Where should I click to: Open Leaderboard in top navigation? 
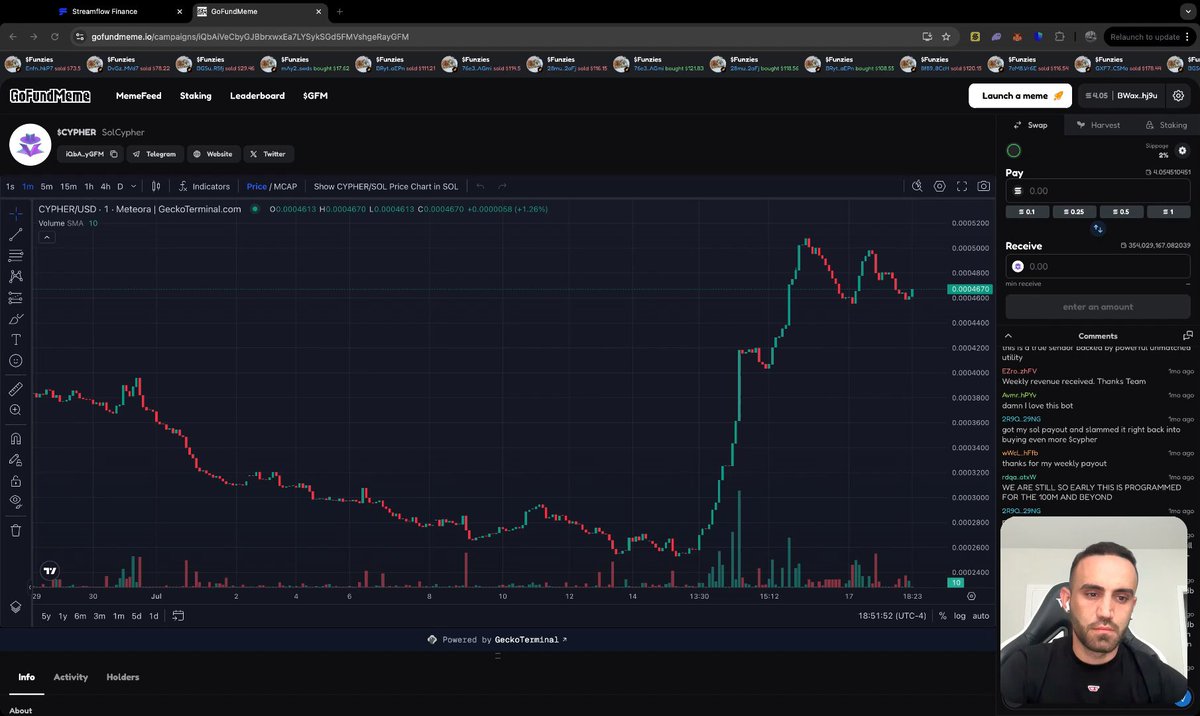click(x=257, y=96)
